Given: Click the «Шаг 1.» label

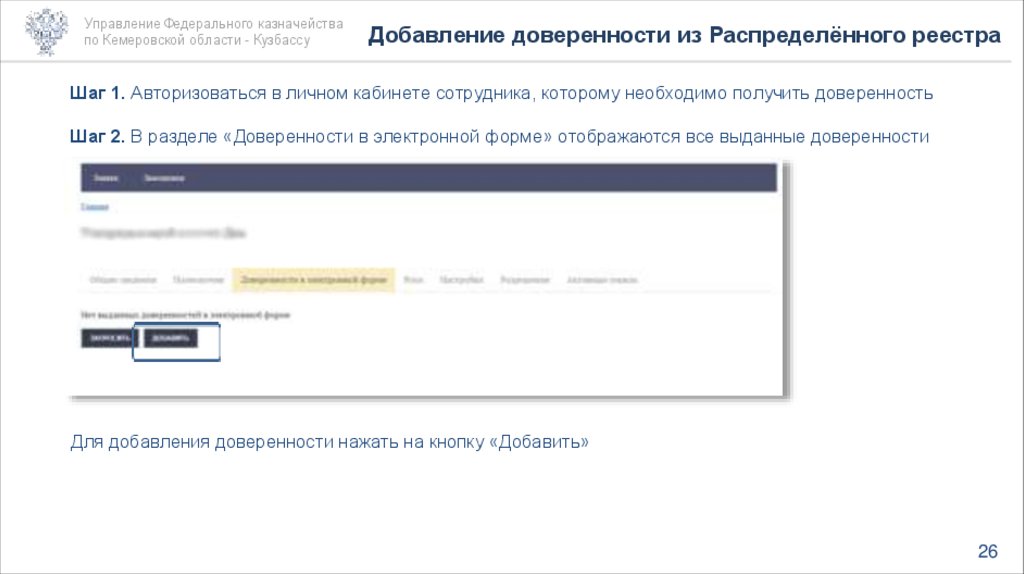Looking at the screenshot, I should click(97, 93).
